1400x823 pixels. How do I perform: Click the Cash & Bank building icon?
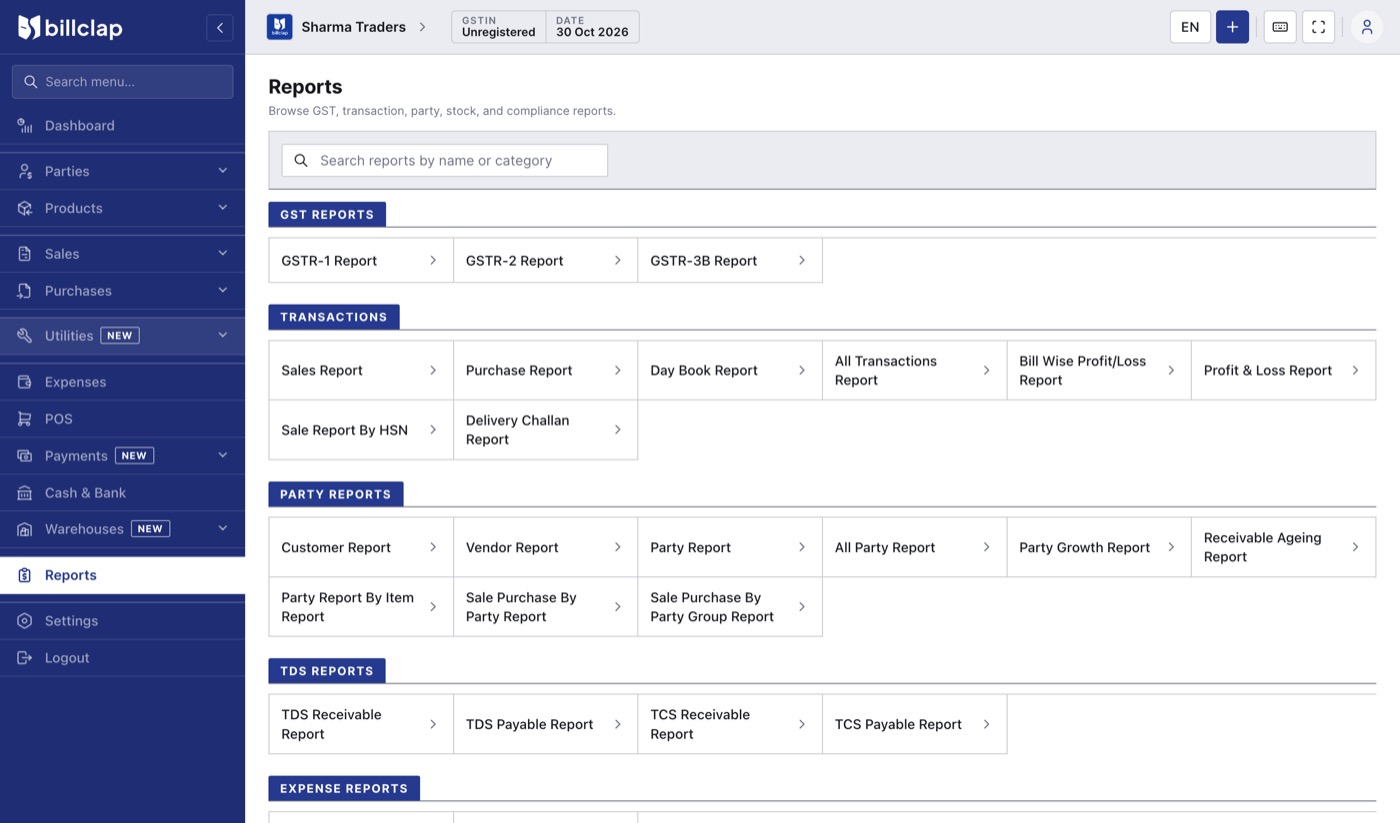click(x=25, y=493)
